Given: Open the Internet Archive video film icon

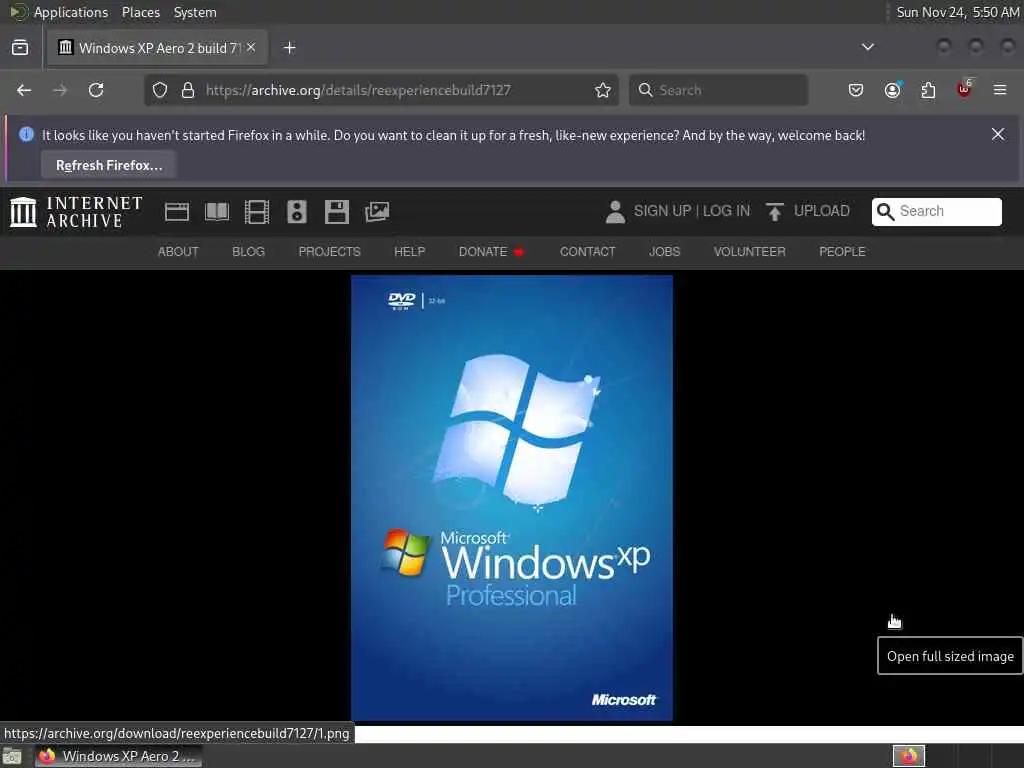Looking at the screenshot, I should [x=257, y=212].
